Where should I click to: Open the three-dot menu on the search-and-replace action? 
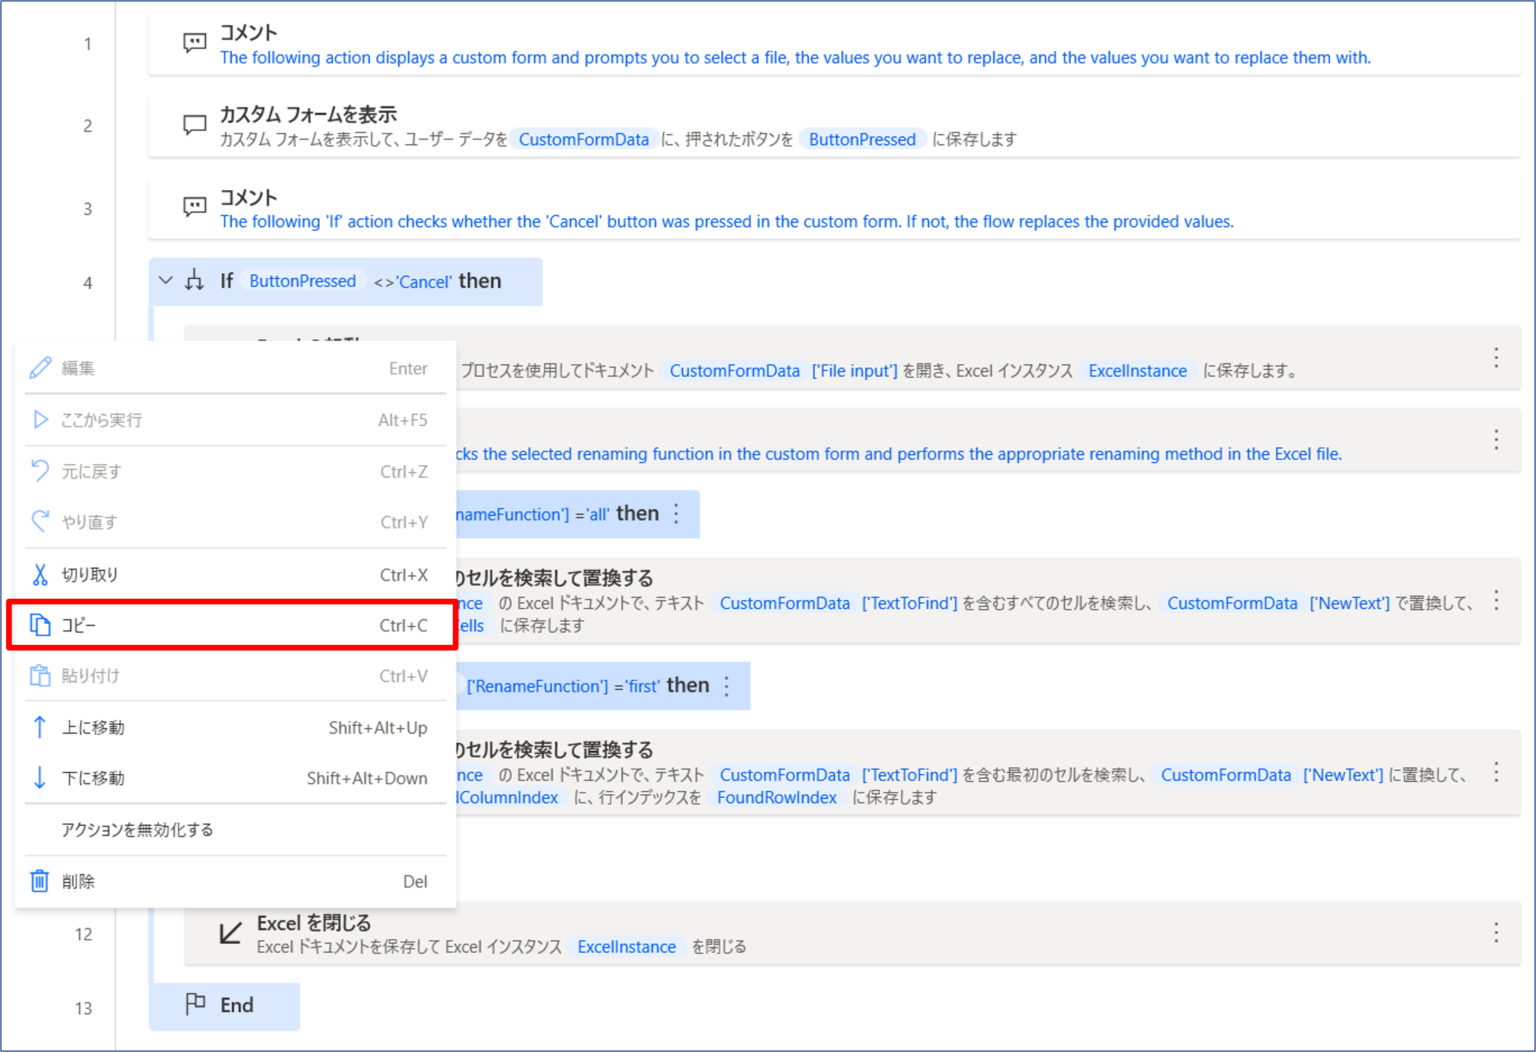[1497, 598]
